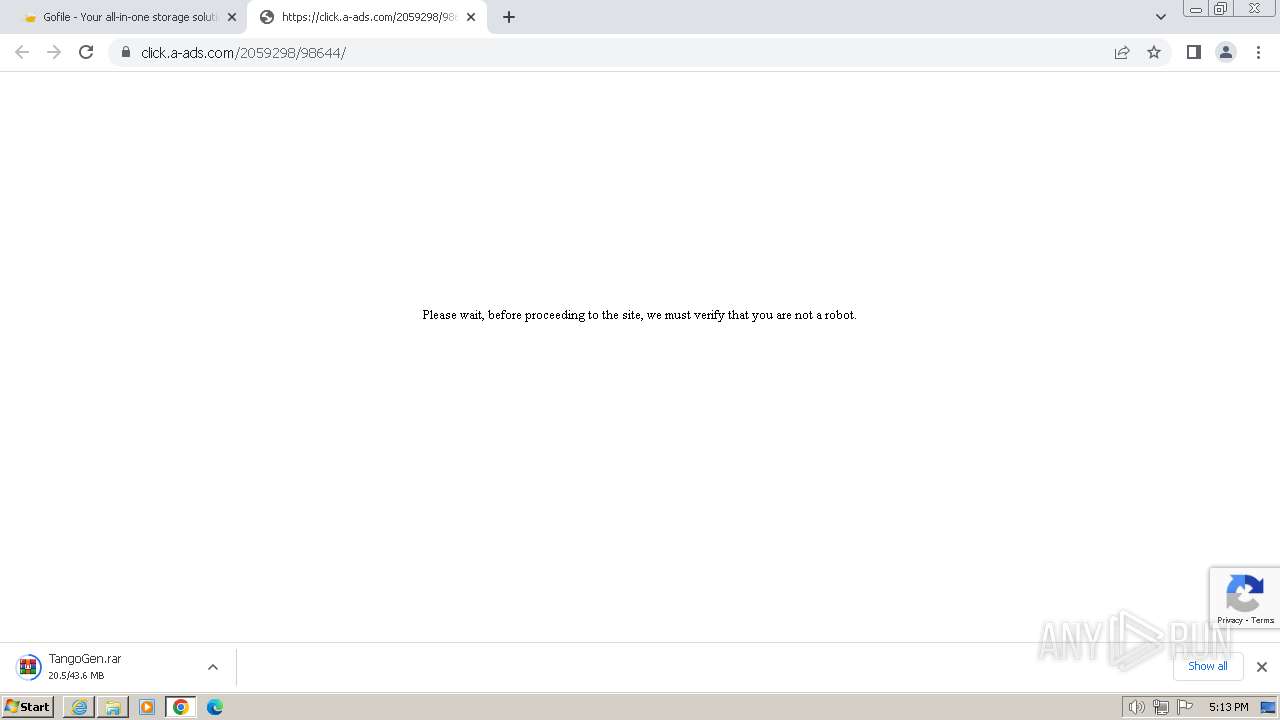Open the network tray icon
This screenshot has height=720, width=1280.
(x=1161, y=707)
